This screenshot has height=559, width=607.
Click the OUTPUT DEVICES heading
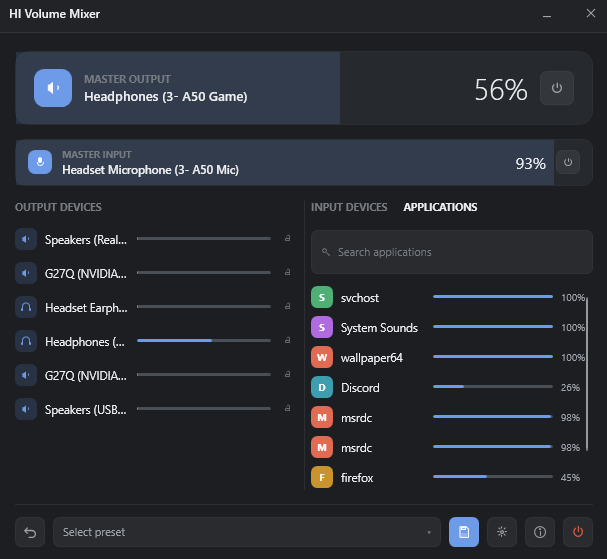pos(58,207)
